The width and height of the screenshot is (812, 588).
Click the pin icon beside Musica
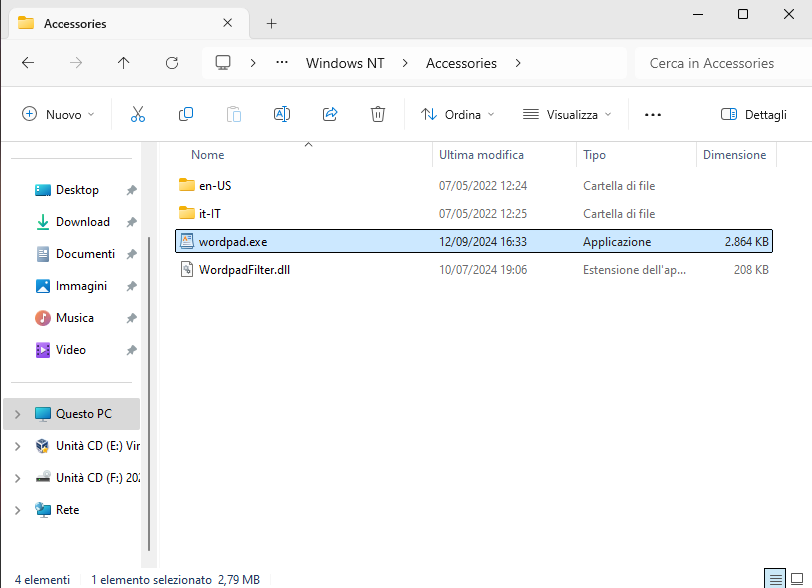click(132, 318)
